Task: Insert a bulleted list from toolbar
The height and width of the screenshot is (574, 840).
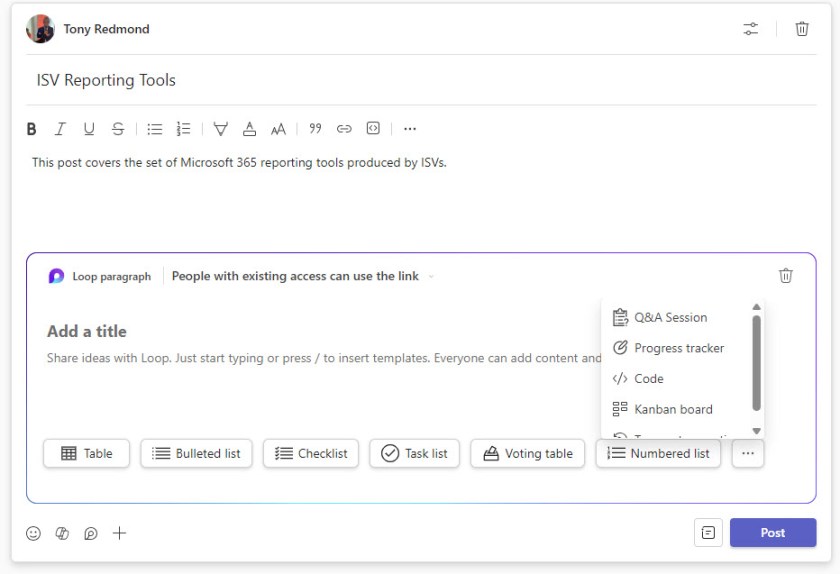Action: pyautogui.click(x=155, y=129)
